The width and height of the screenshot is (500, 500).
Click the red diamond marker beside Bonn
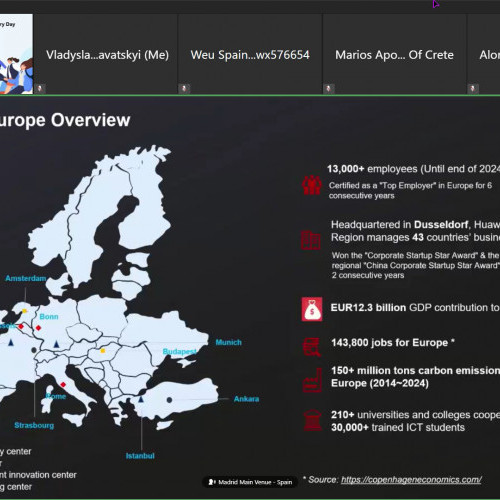pyautogui.click(x=38, y=328)
